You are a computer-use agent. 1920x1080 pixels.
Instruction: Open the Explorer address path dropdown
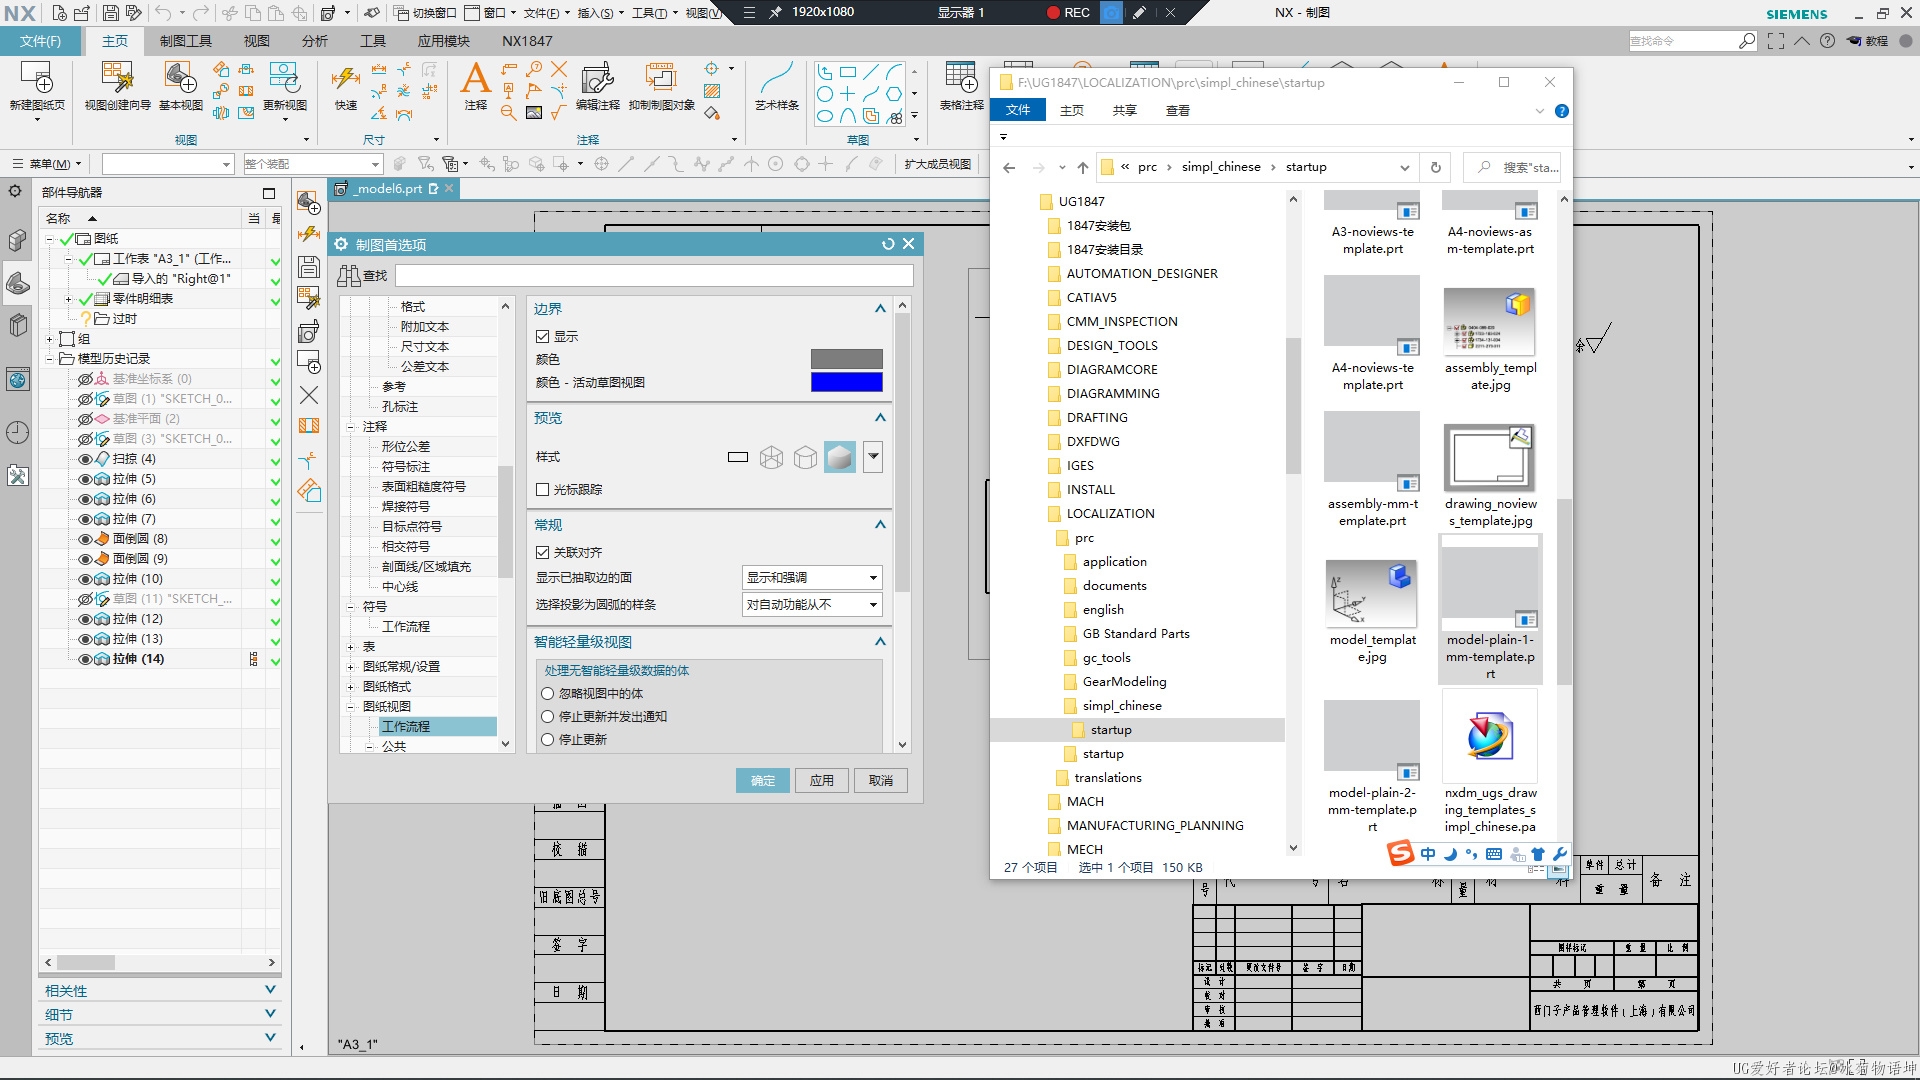1404,167
